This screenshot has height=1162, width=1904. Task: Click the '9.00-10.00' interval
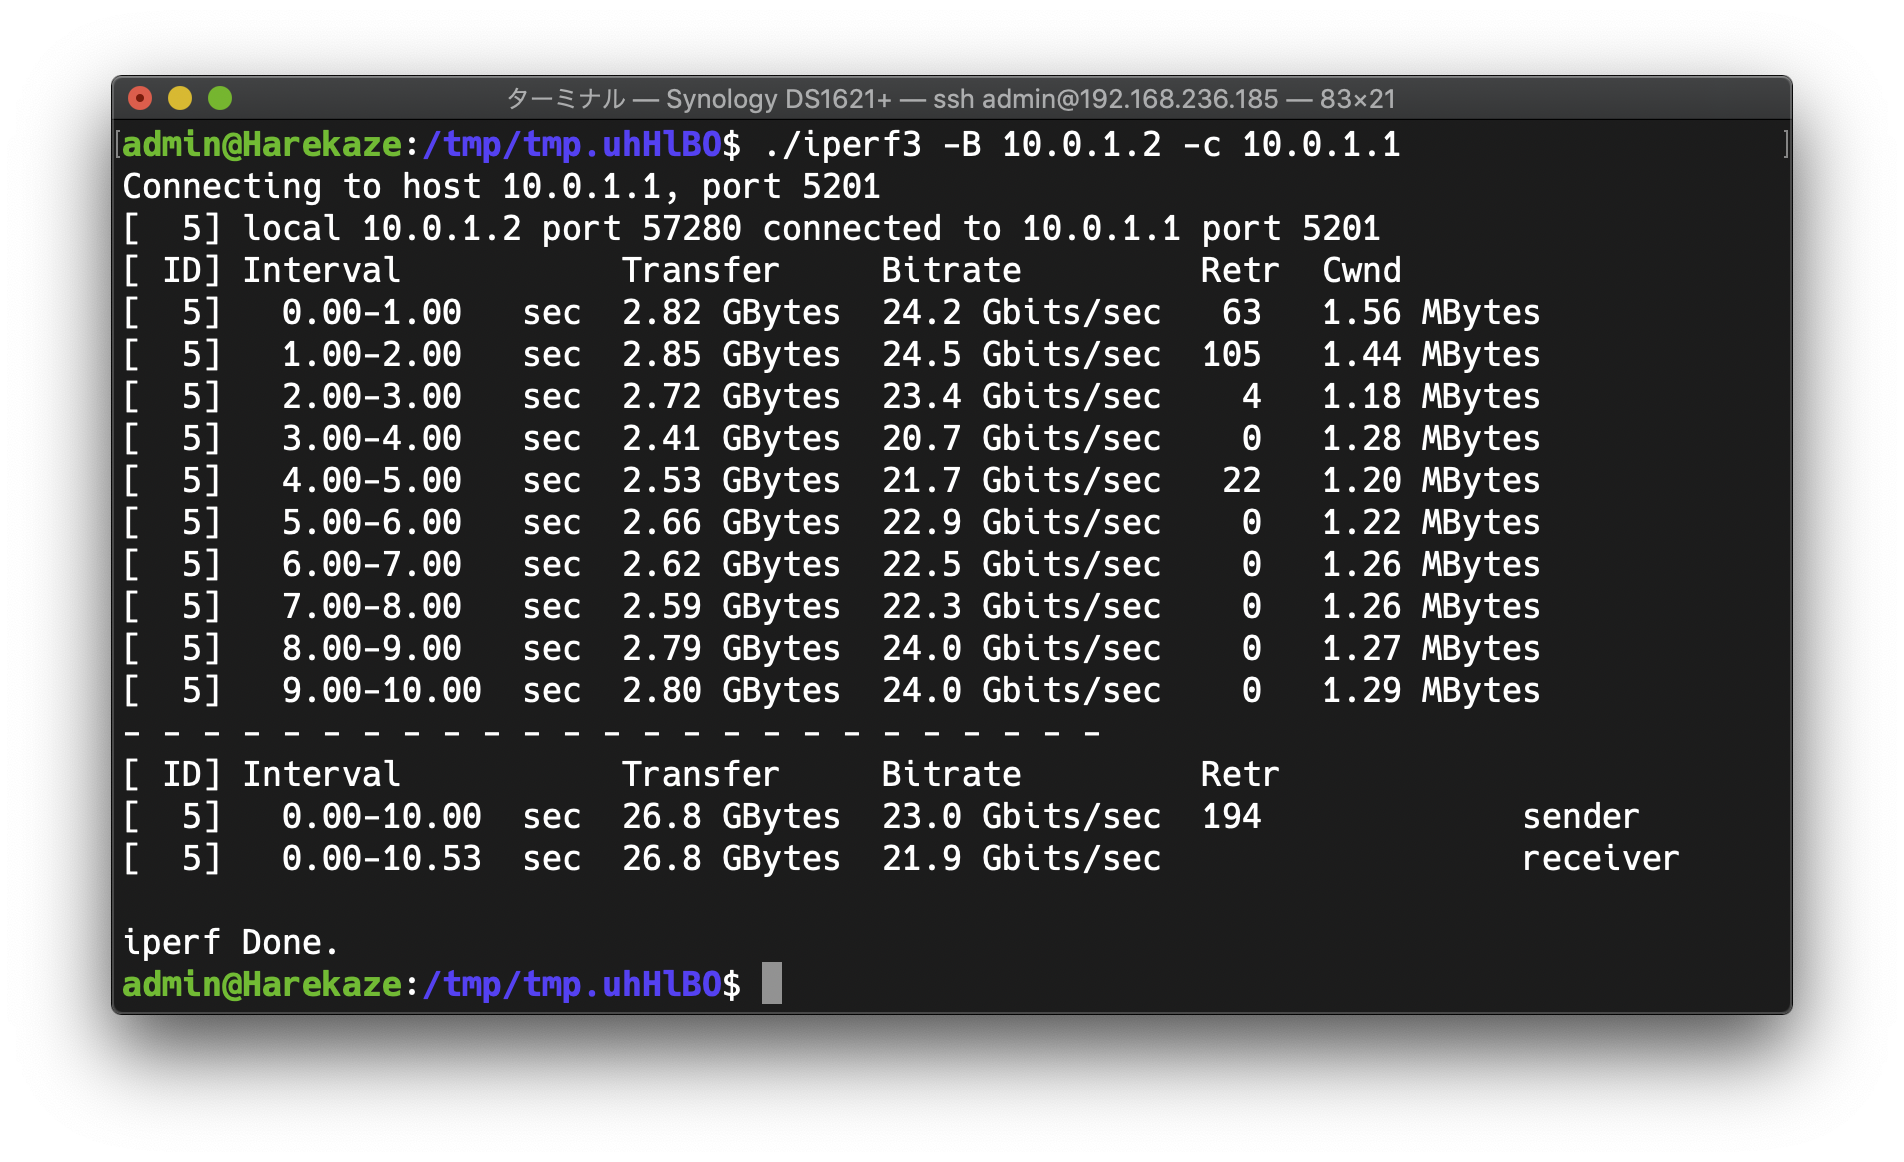[x=381, y=691]
